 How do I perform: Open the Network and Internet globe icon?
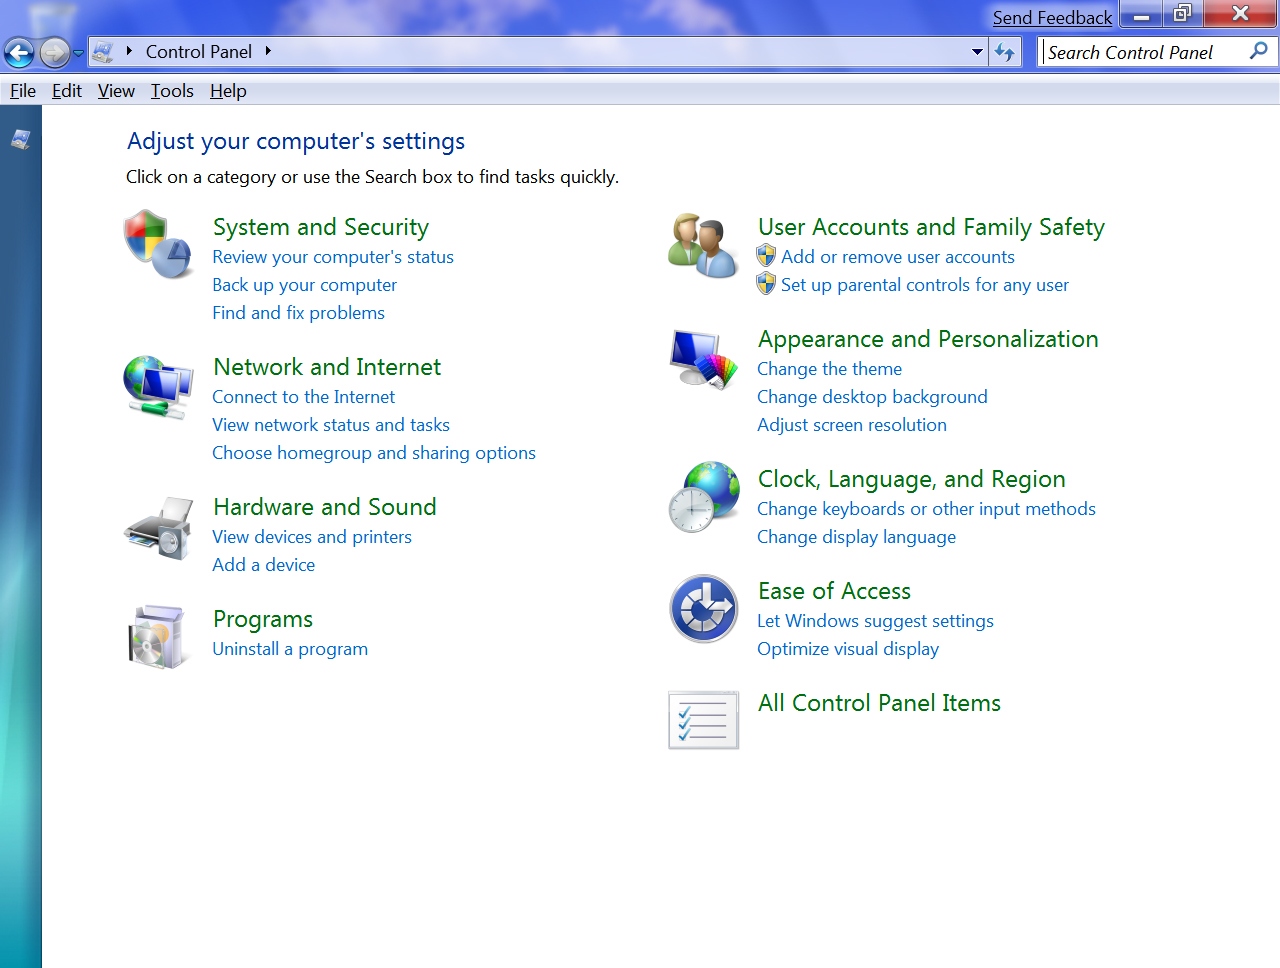pos(158,387)
